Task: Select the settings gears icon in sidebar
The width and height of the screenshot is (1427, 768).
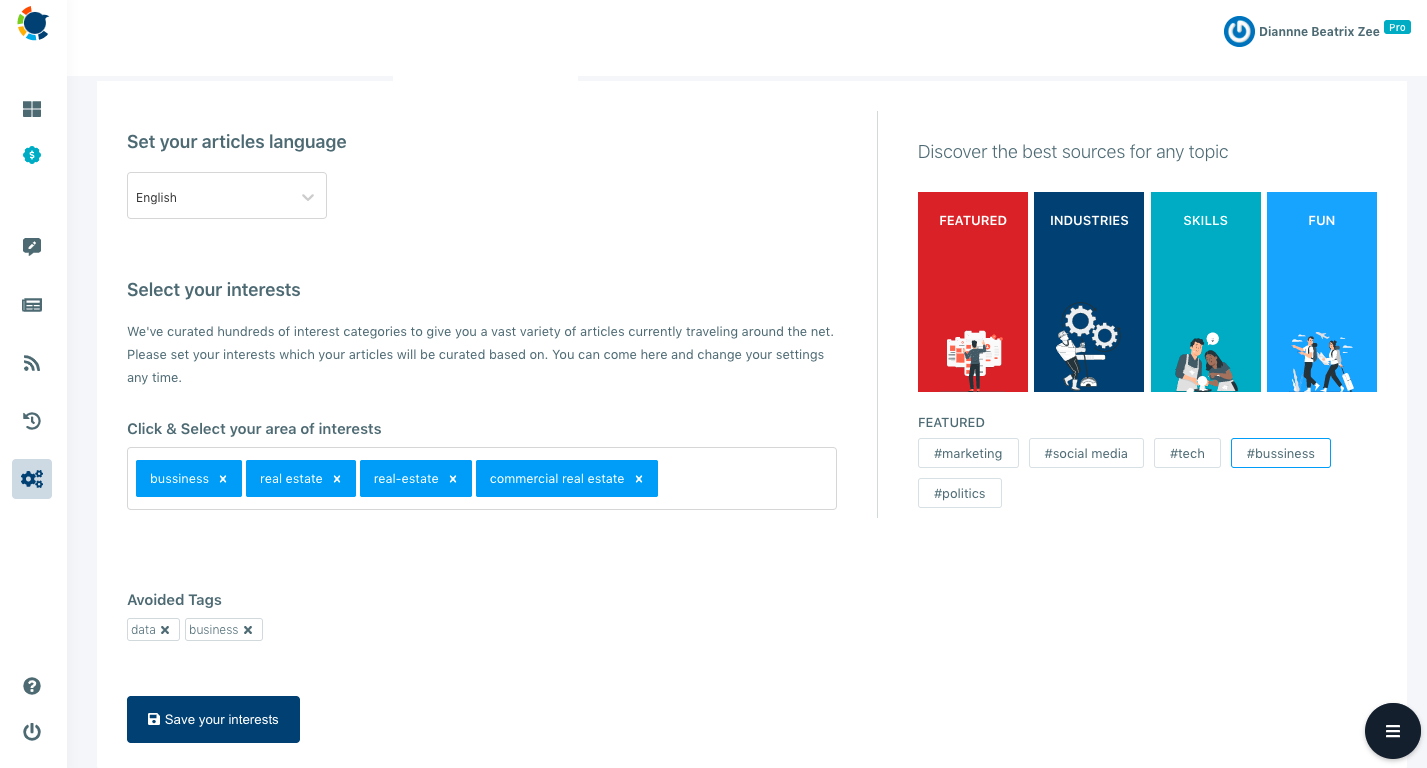Action: (32, 479)
